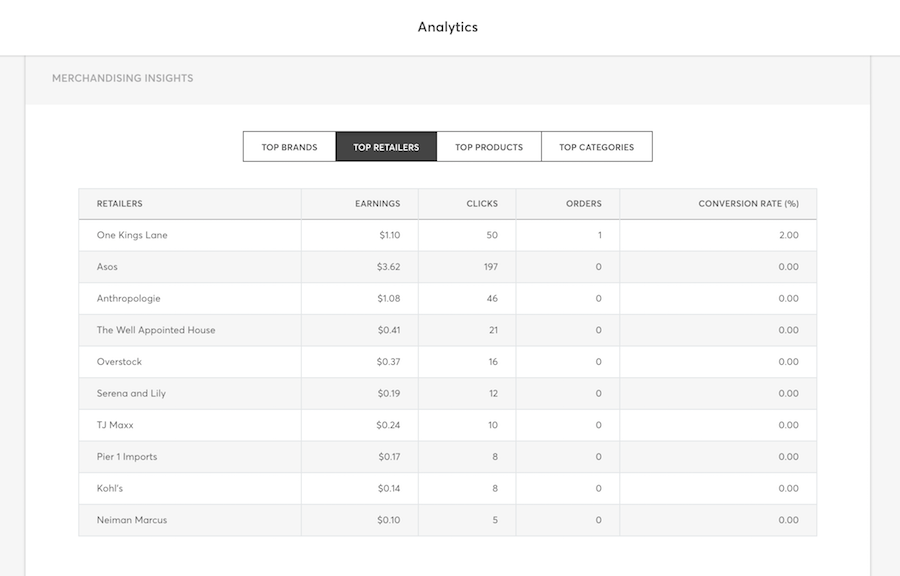Viewport: 900px width, 576px height.
Task: Click the Analytics page title
Action: pos(448,27)
